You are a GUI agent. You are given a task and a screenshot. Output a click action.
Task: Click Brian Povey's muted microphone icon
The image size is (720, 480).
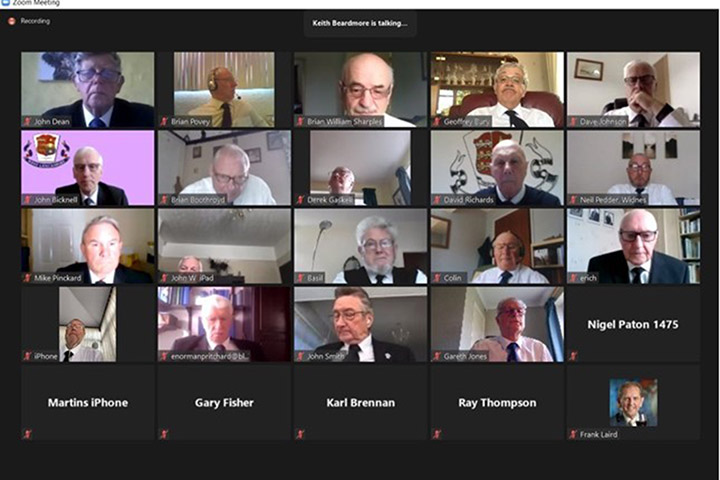click(x=164, y=122)
